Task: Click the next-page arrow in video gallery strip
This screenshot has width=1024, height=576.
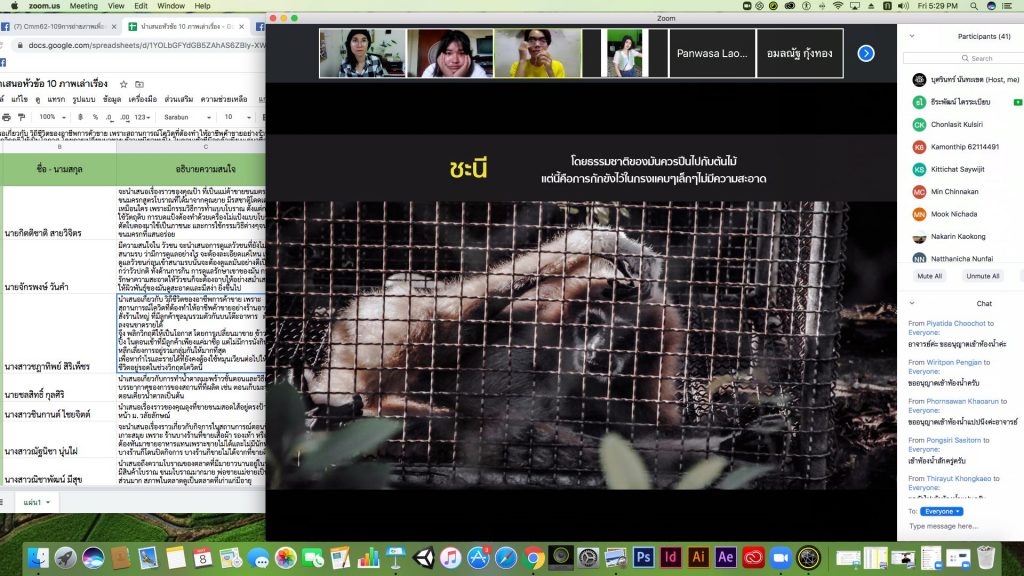Action: pos(866,53)
